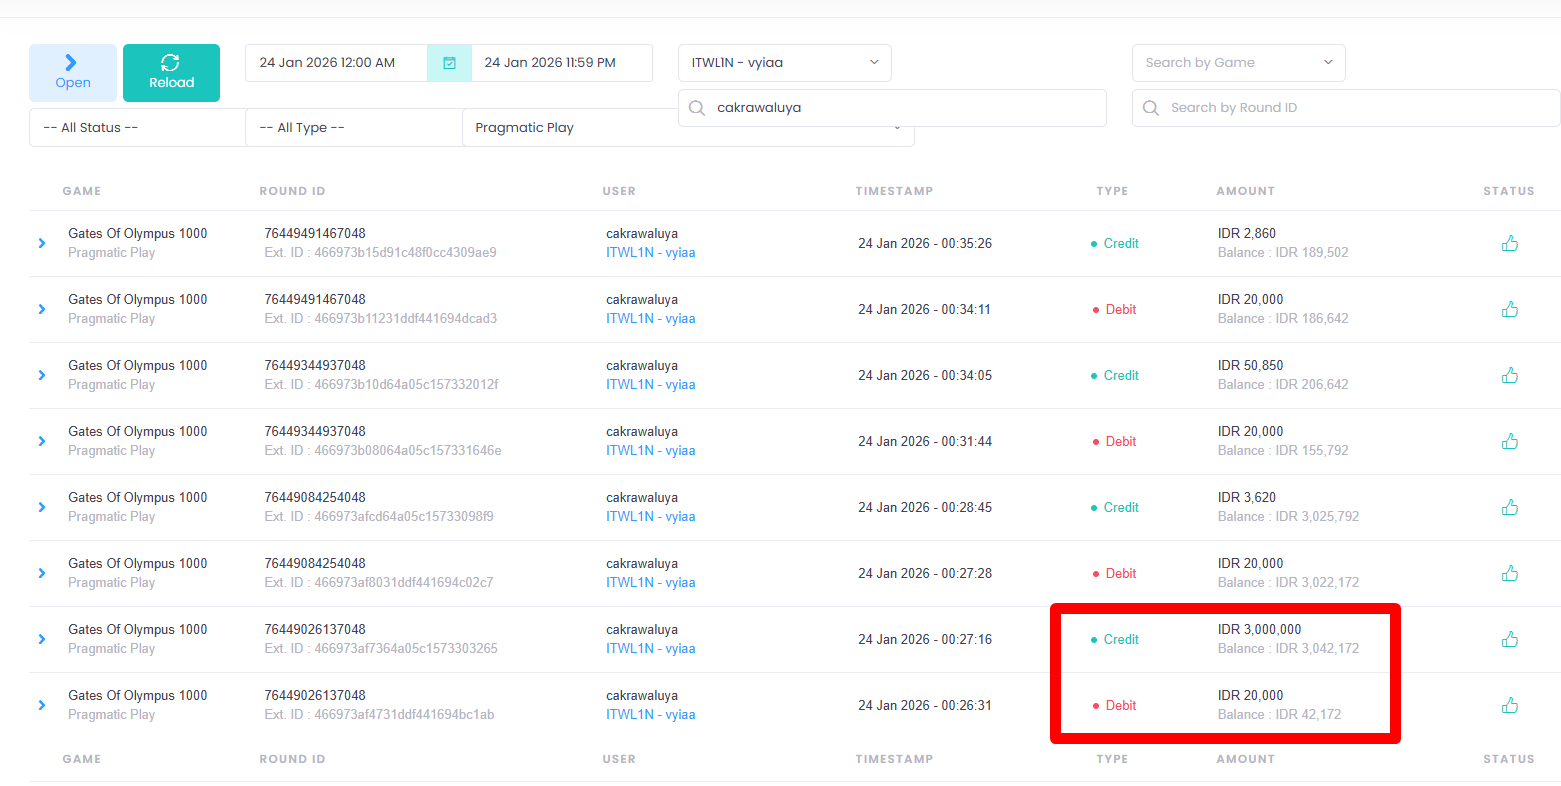The image size is (1561, 786).
Task: Click the magnifier icon in username search
Action: (697, 108)
